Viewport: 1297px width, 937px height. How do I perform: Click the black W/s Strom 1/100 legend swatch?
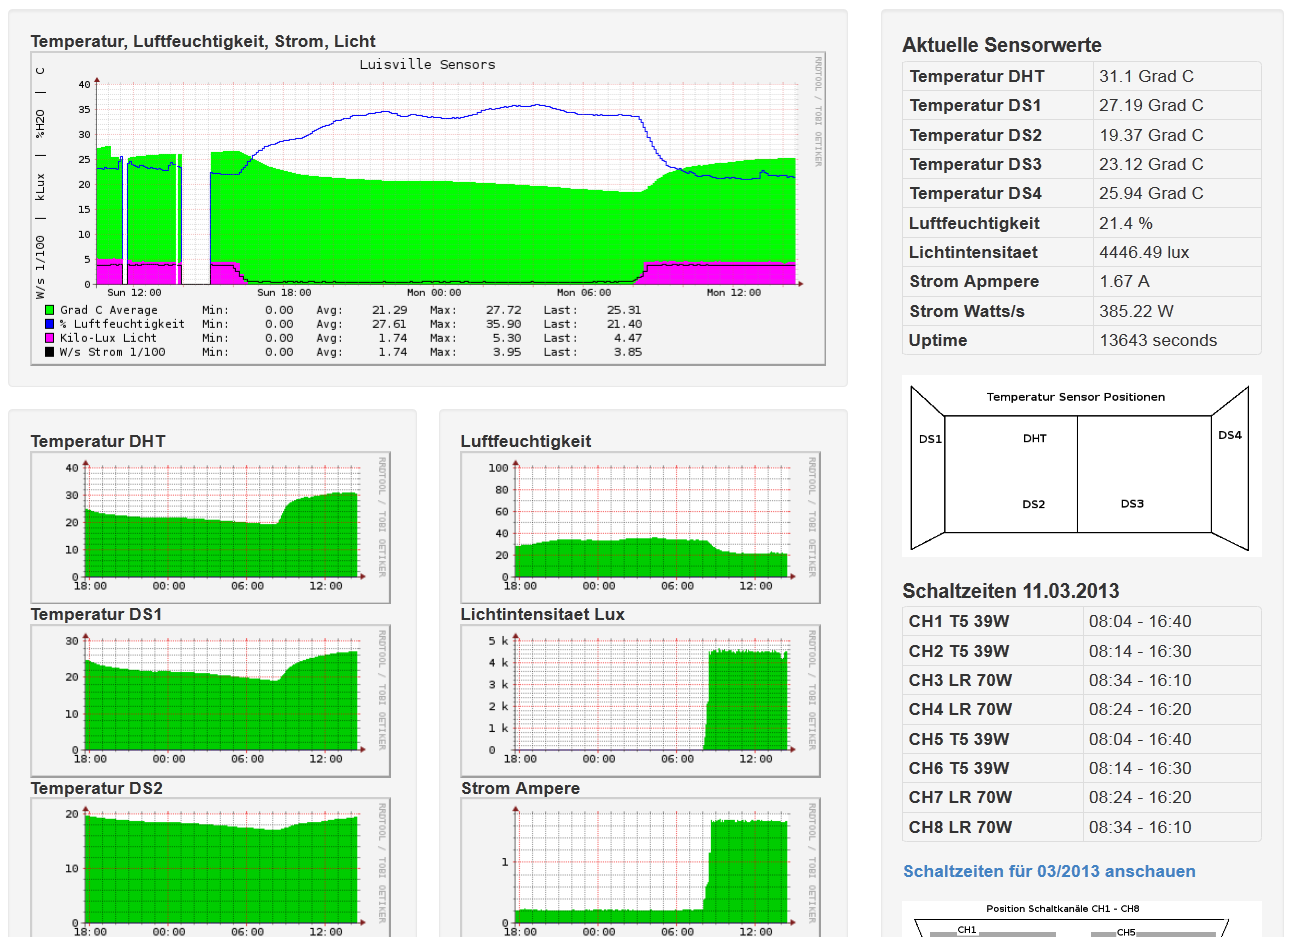[x=49, y=352]
